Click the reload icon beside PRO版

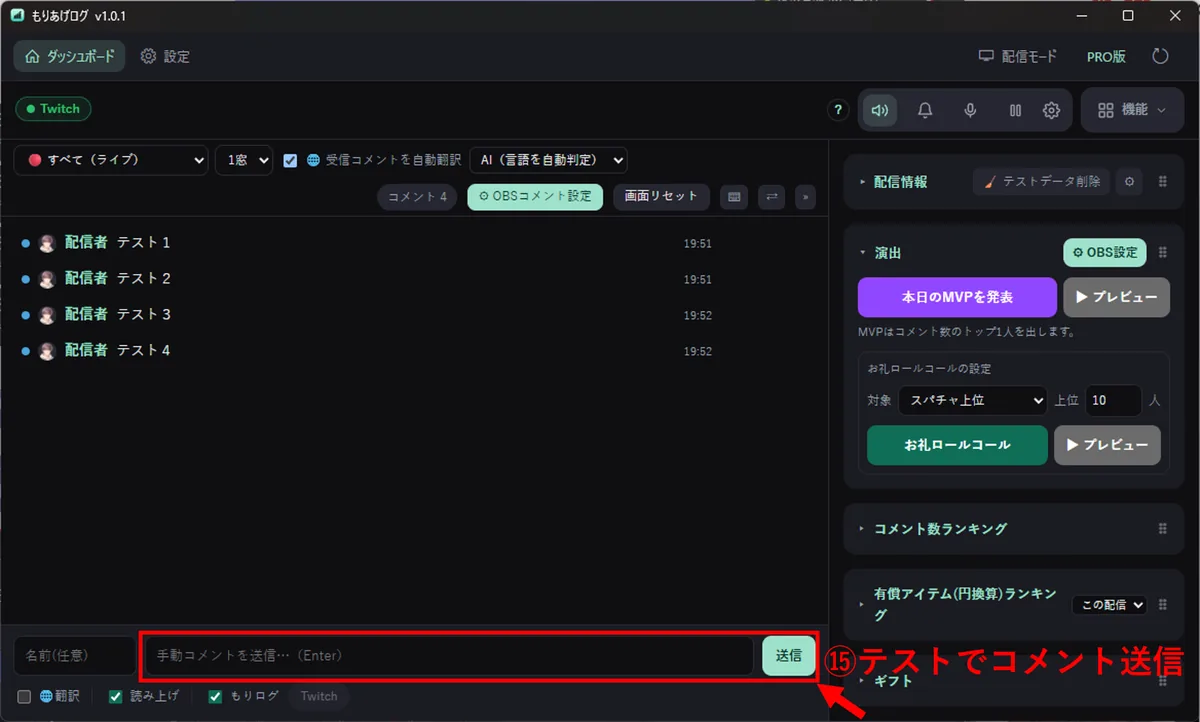pyautogui.click(x=1160, y=56)
